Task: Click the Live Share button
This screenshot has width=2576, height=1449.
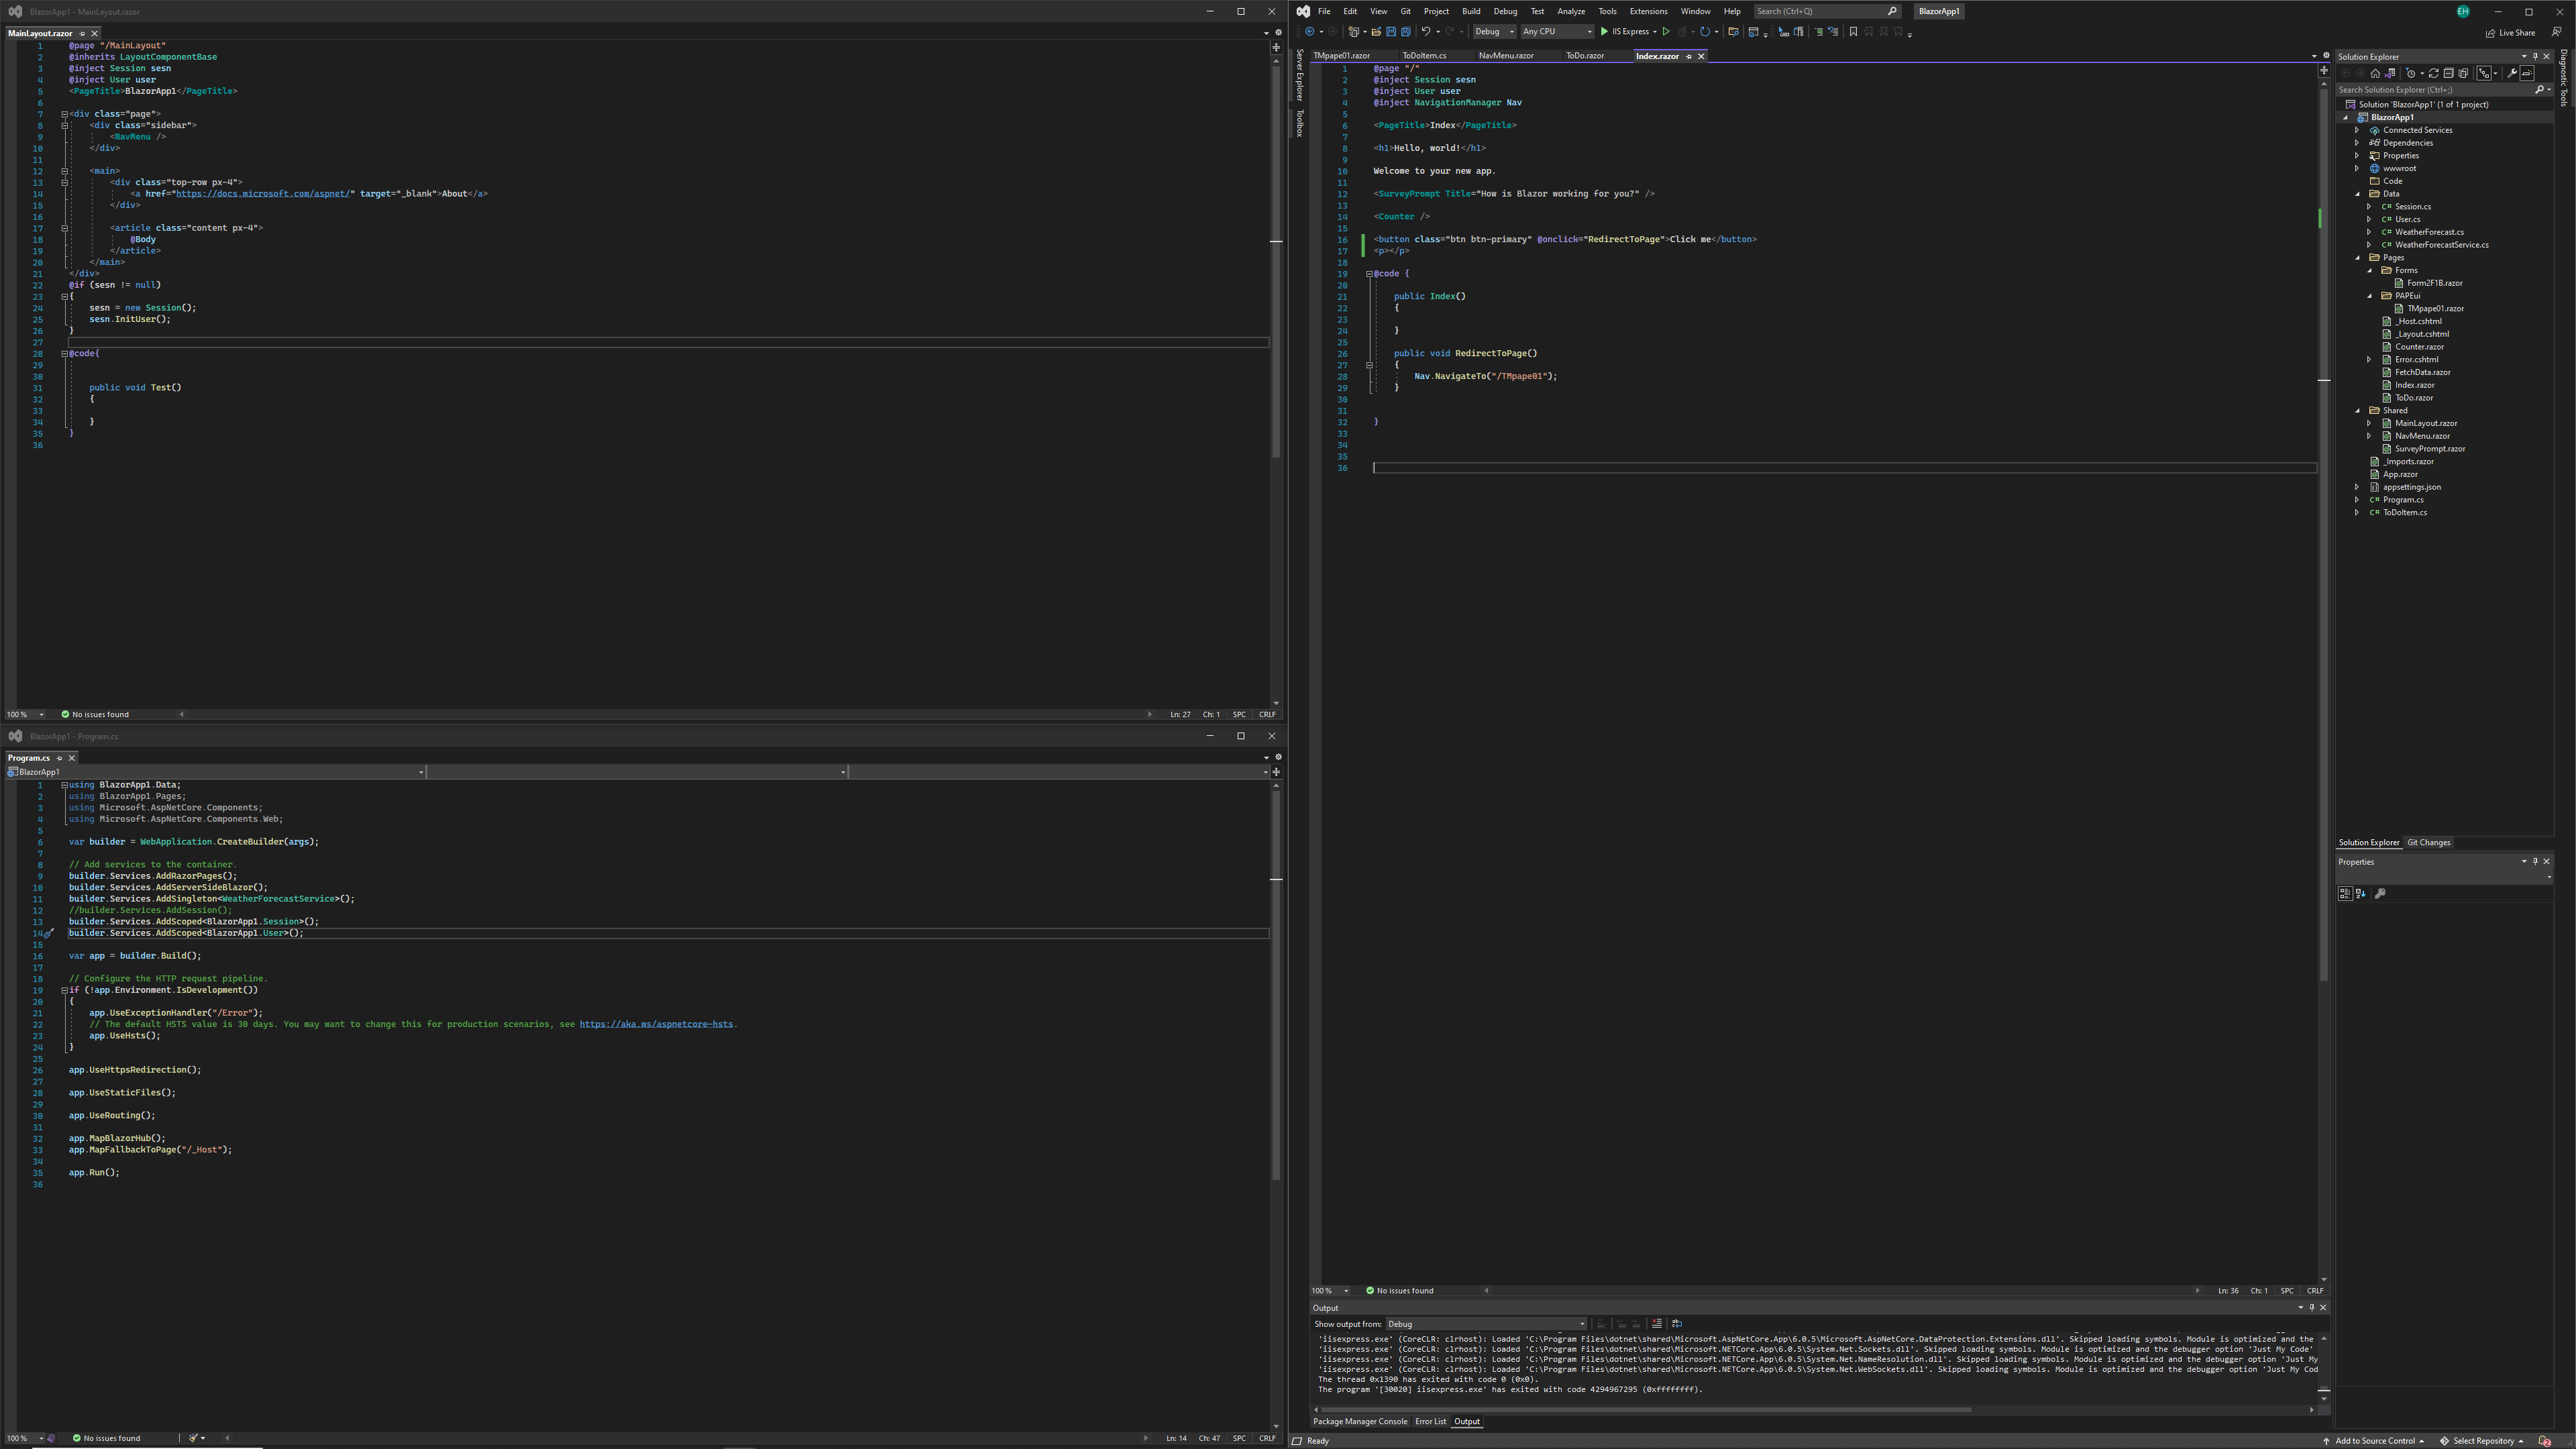Action: [2511, 32]
